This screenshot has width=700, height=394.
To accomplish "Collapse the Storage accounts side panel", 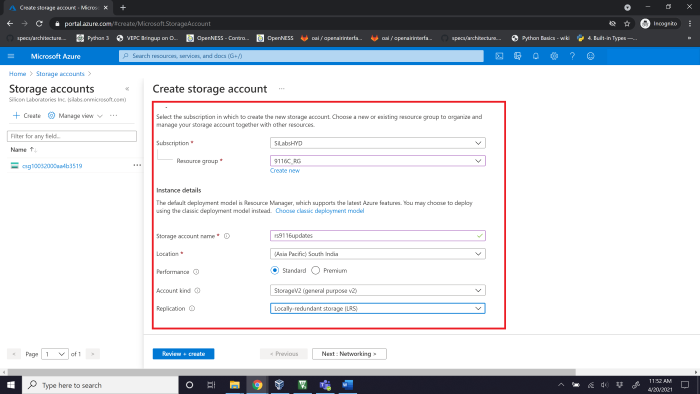I will (x=127, y=89).
